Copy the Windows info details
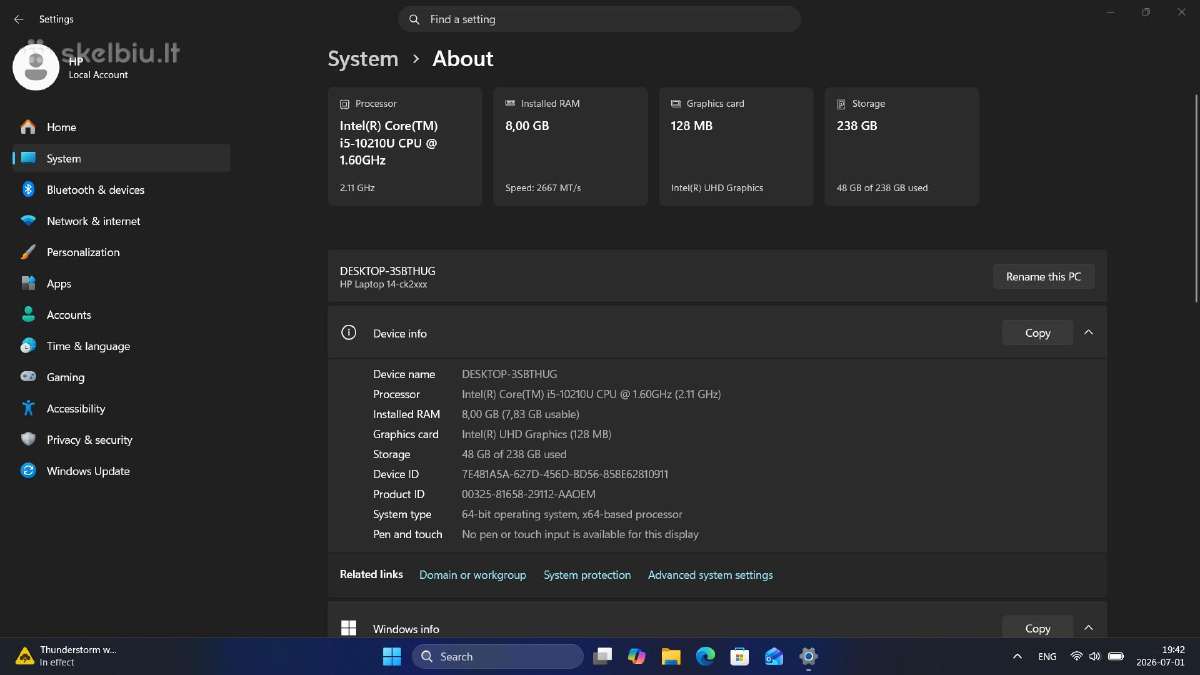 1037,628
